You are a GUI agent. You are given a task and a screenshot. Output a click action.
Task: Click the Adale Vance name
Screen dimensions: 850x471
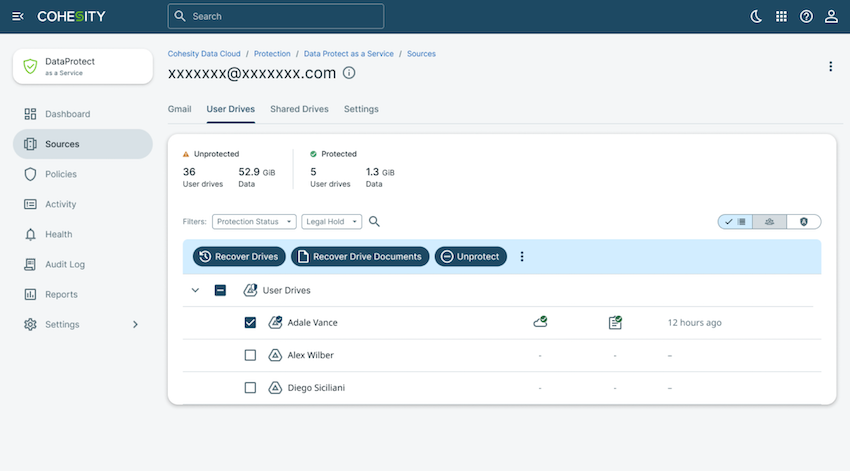(312, 322)
